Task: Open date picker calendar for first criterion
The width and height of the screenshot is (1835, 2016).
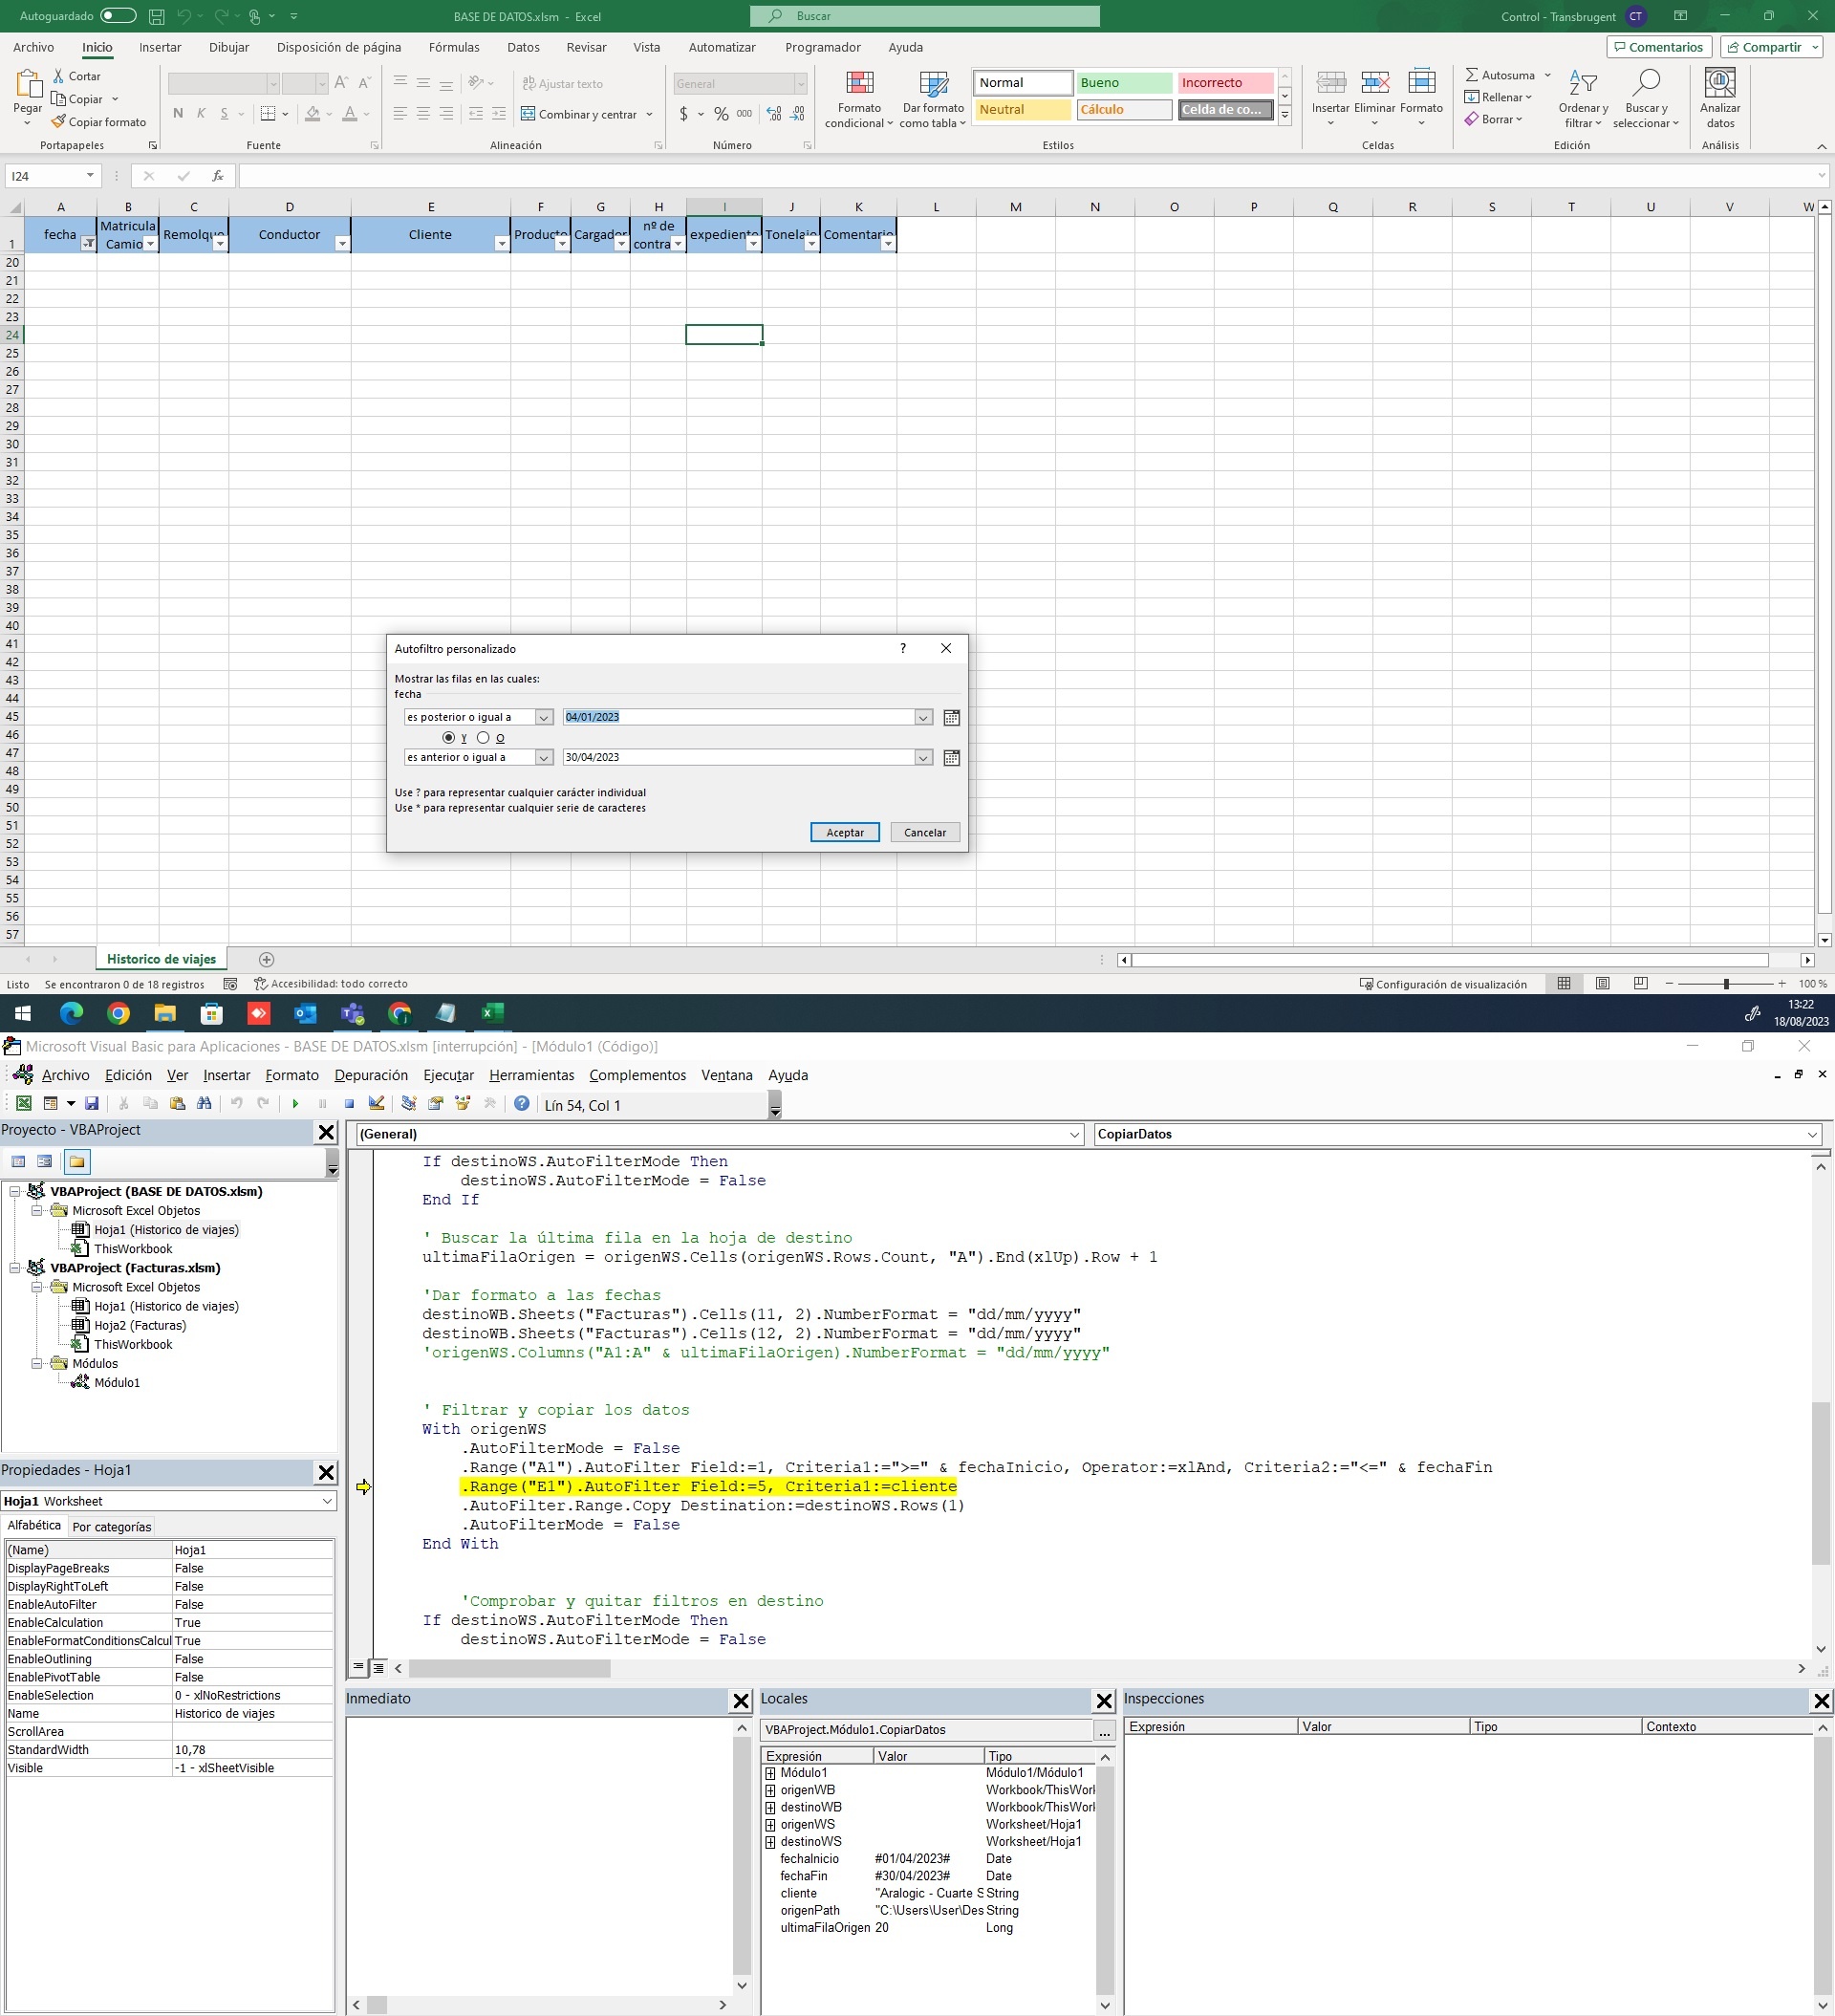Action: (951, 718)
